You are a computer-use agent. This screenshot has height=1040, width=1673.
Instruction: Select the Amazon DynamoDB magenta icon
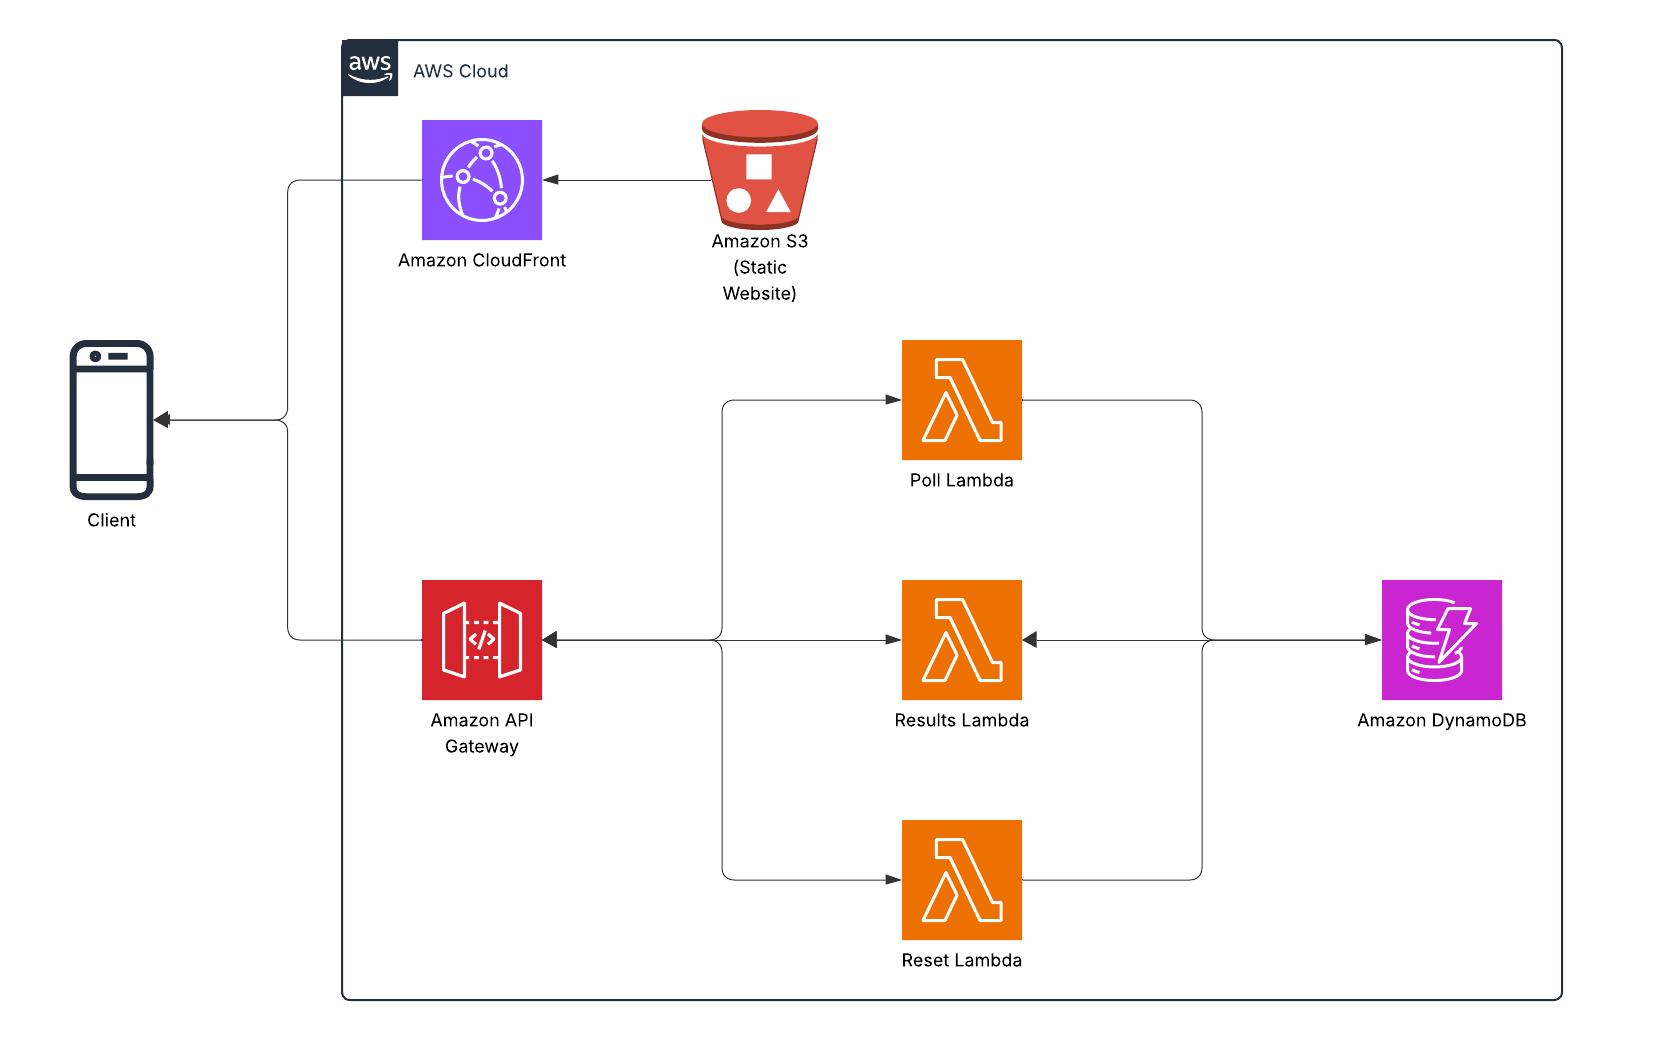[1441, 640]
